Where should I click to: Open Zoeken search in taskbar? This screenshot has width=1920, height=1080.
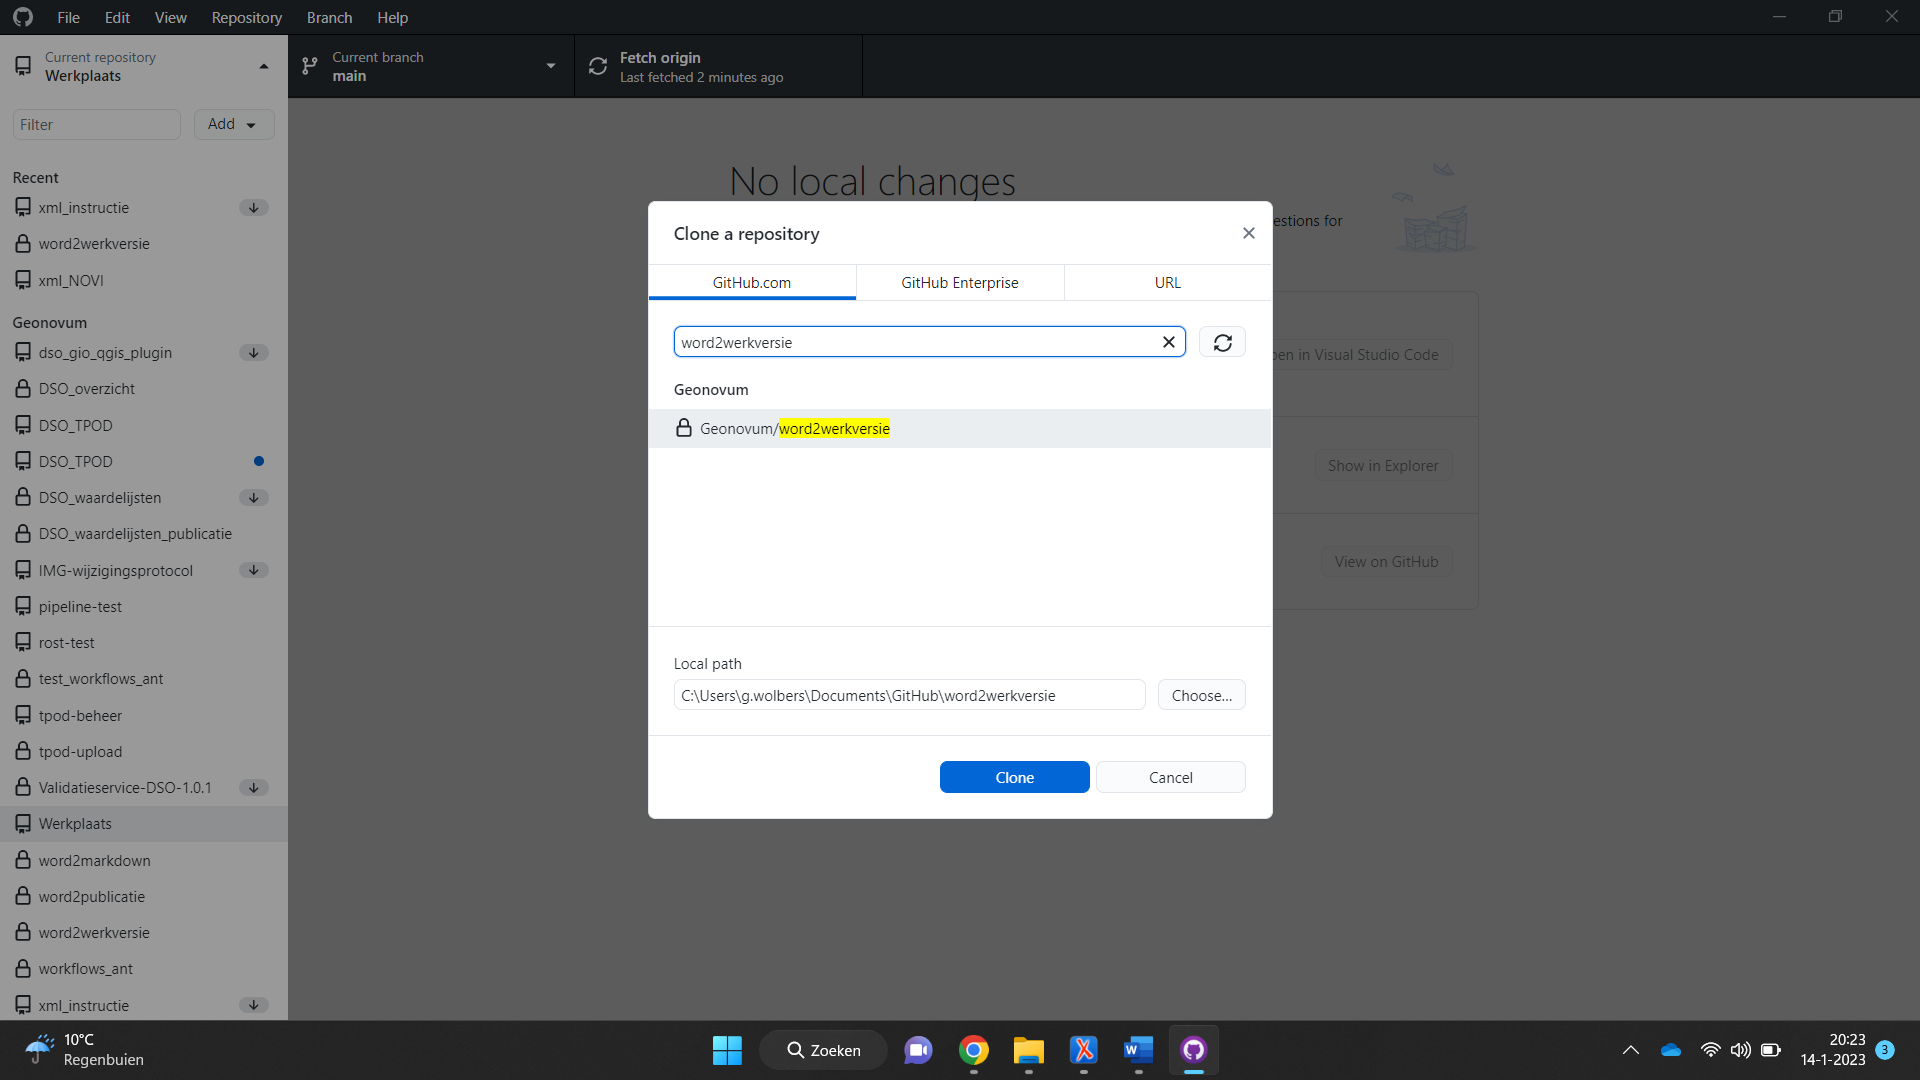(x=823, y=1050)
